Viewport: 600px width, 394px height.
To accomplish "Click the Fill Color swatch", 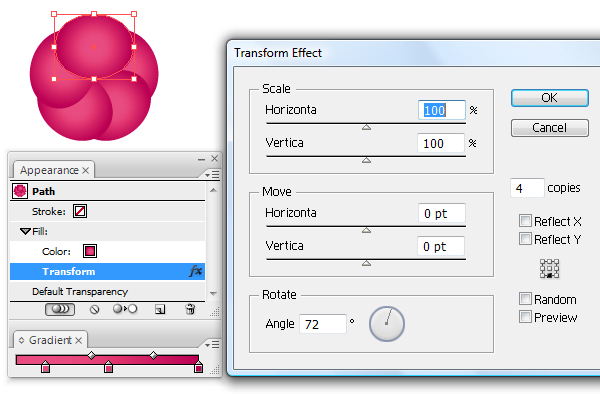I will [90, 251].
